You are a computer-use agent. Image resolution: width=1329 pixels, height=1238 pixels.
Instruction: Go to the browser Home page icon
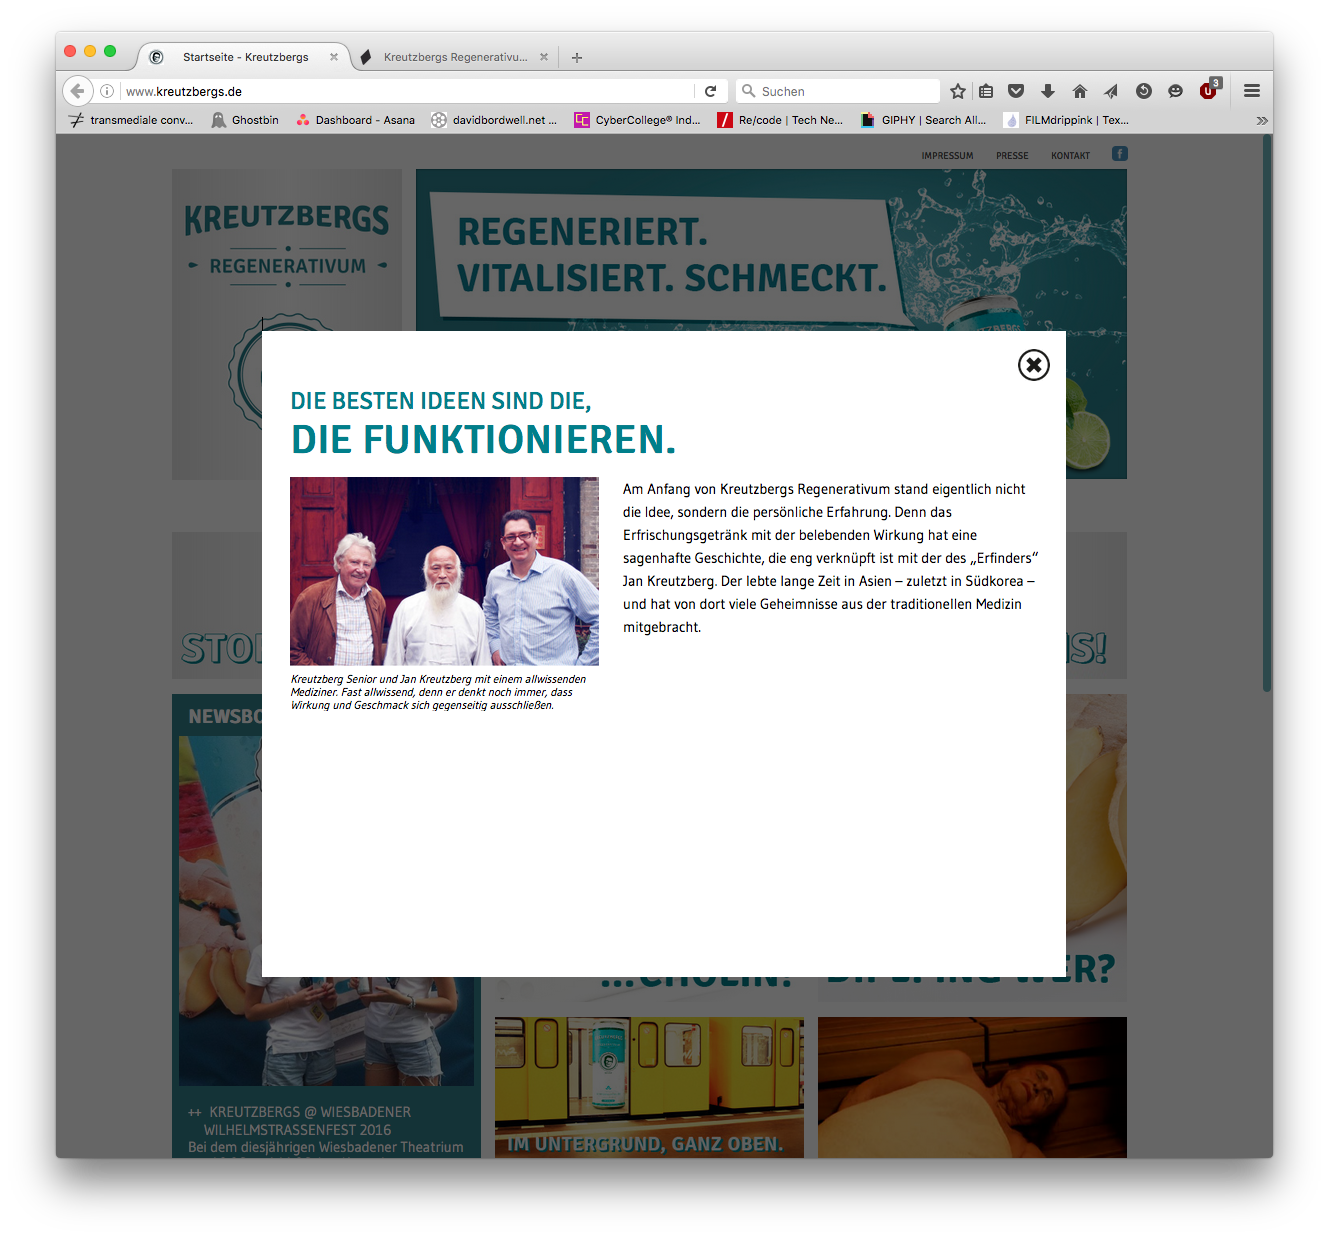tap(1079, 91)
